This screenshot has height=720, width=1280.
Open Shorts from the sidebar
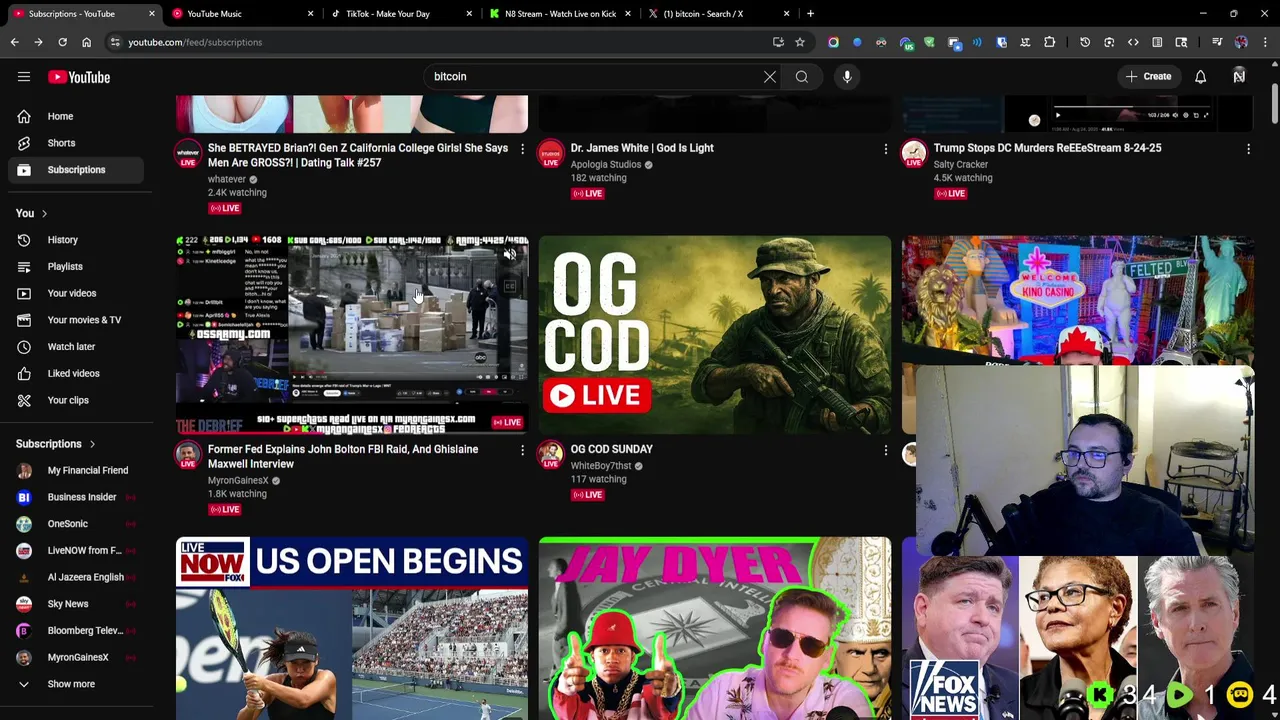pyautogui.click(x=76, y=143)
